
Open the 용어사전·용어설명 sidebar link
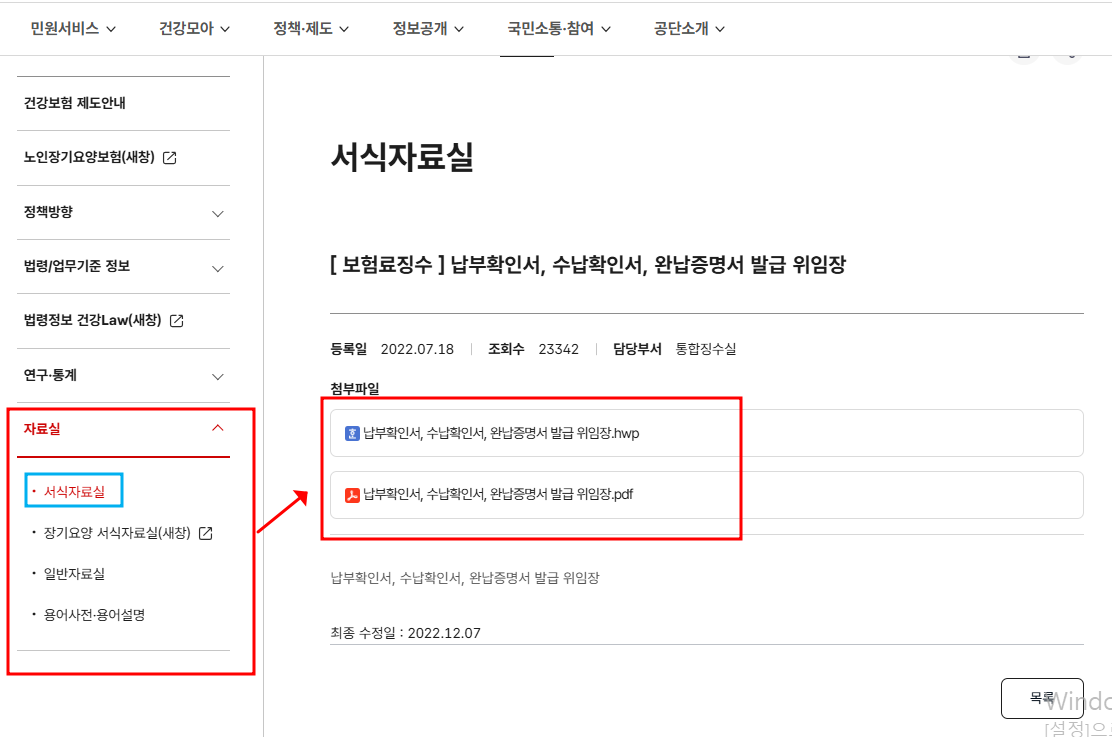[95, 614]
